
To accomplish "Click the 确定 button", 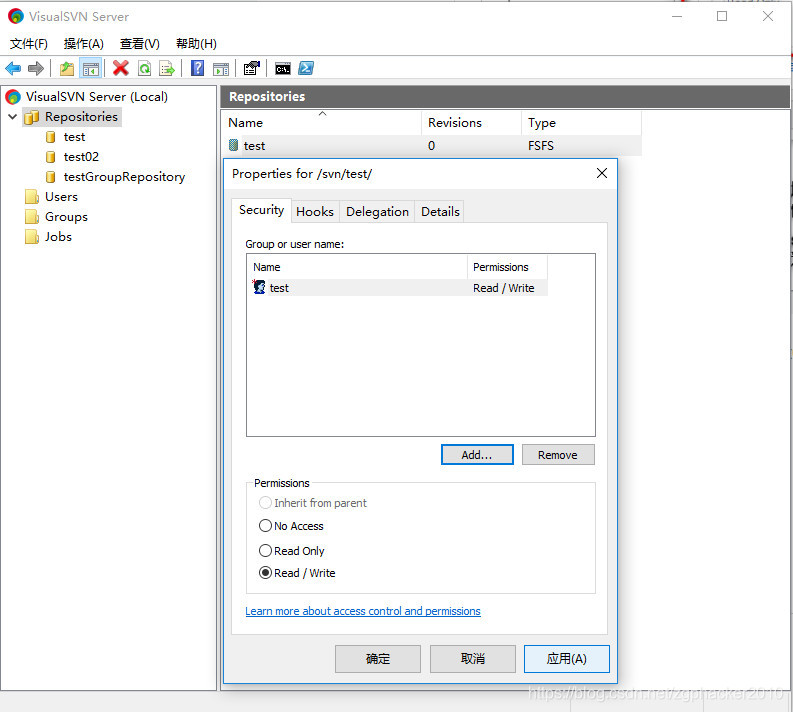I will pyautogui.click(x=378, y=658).
